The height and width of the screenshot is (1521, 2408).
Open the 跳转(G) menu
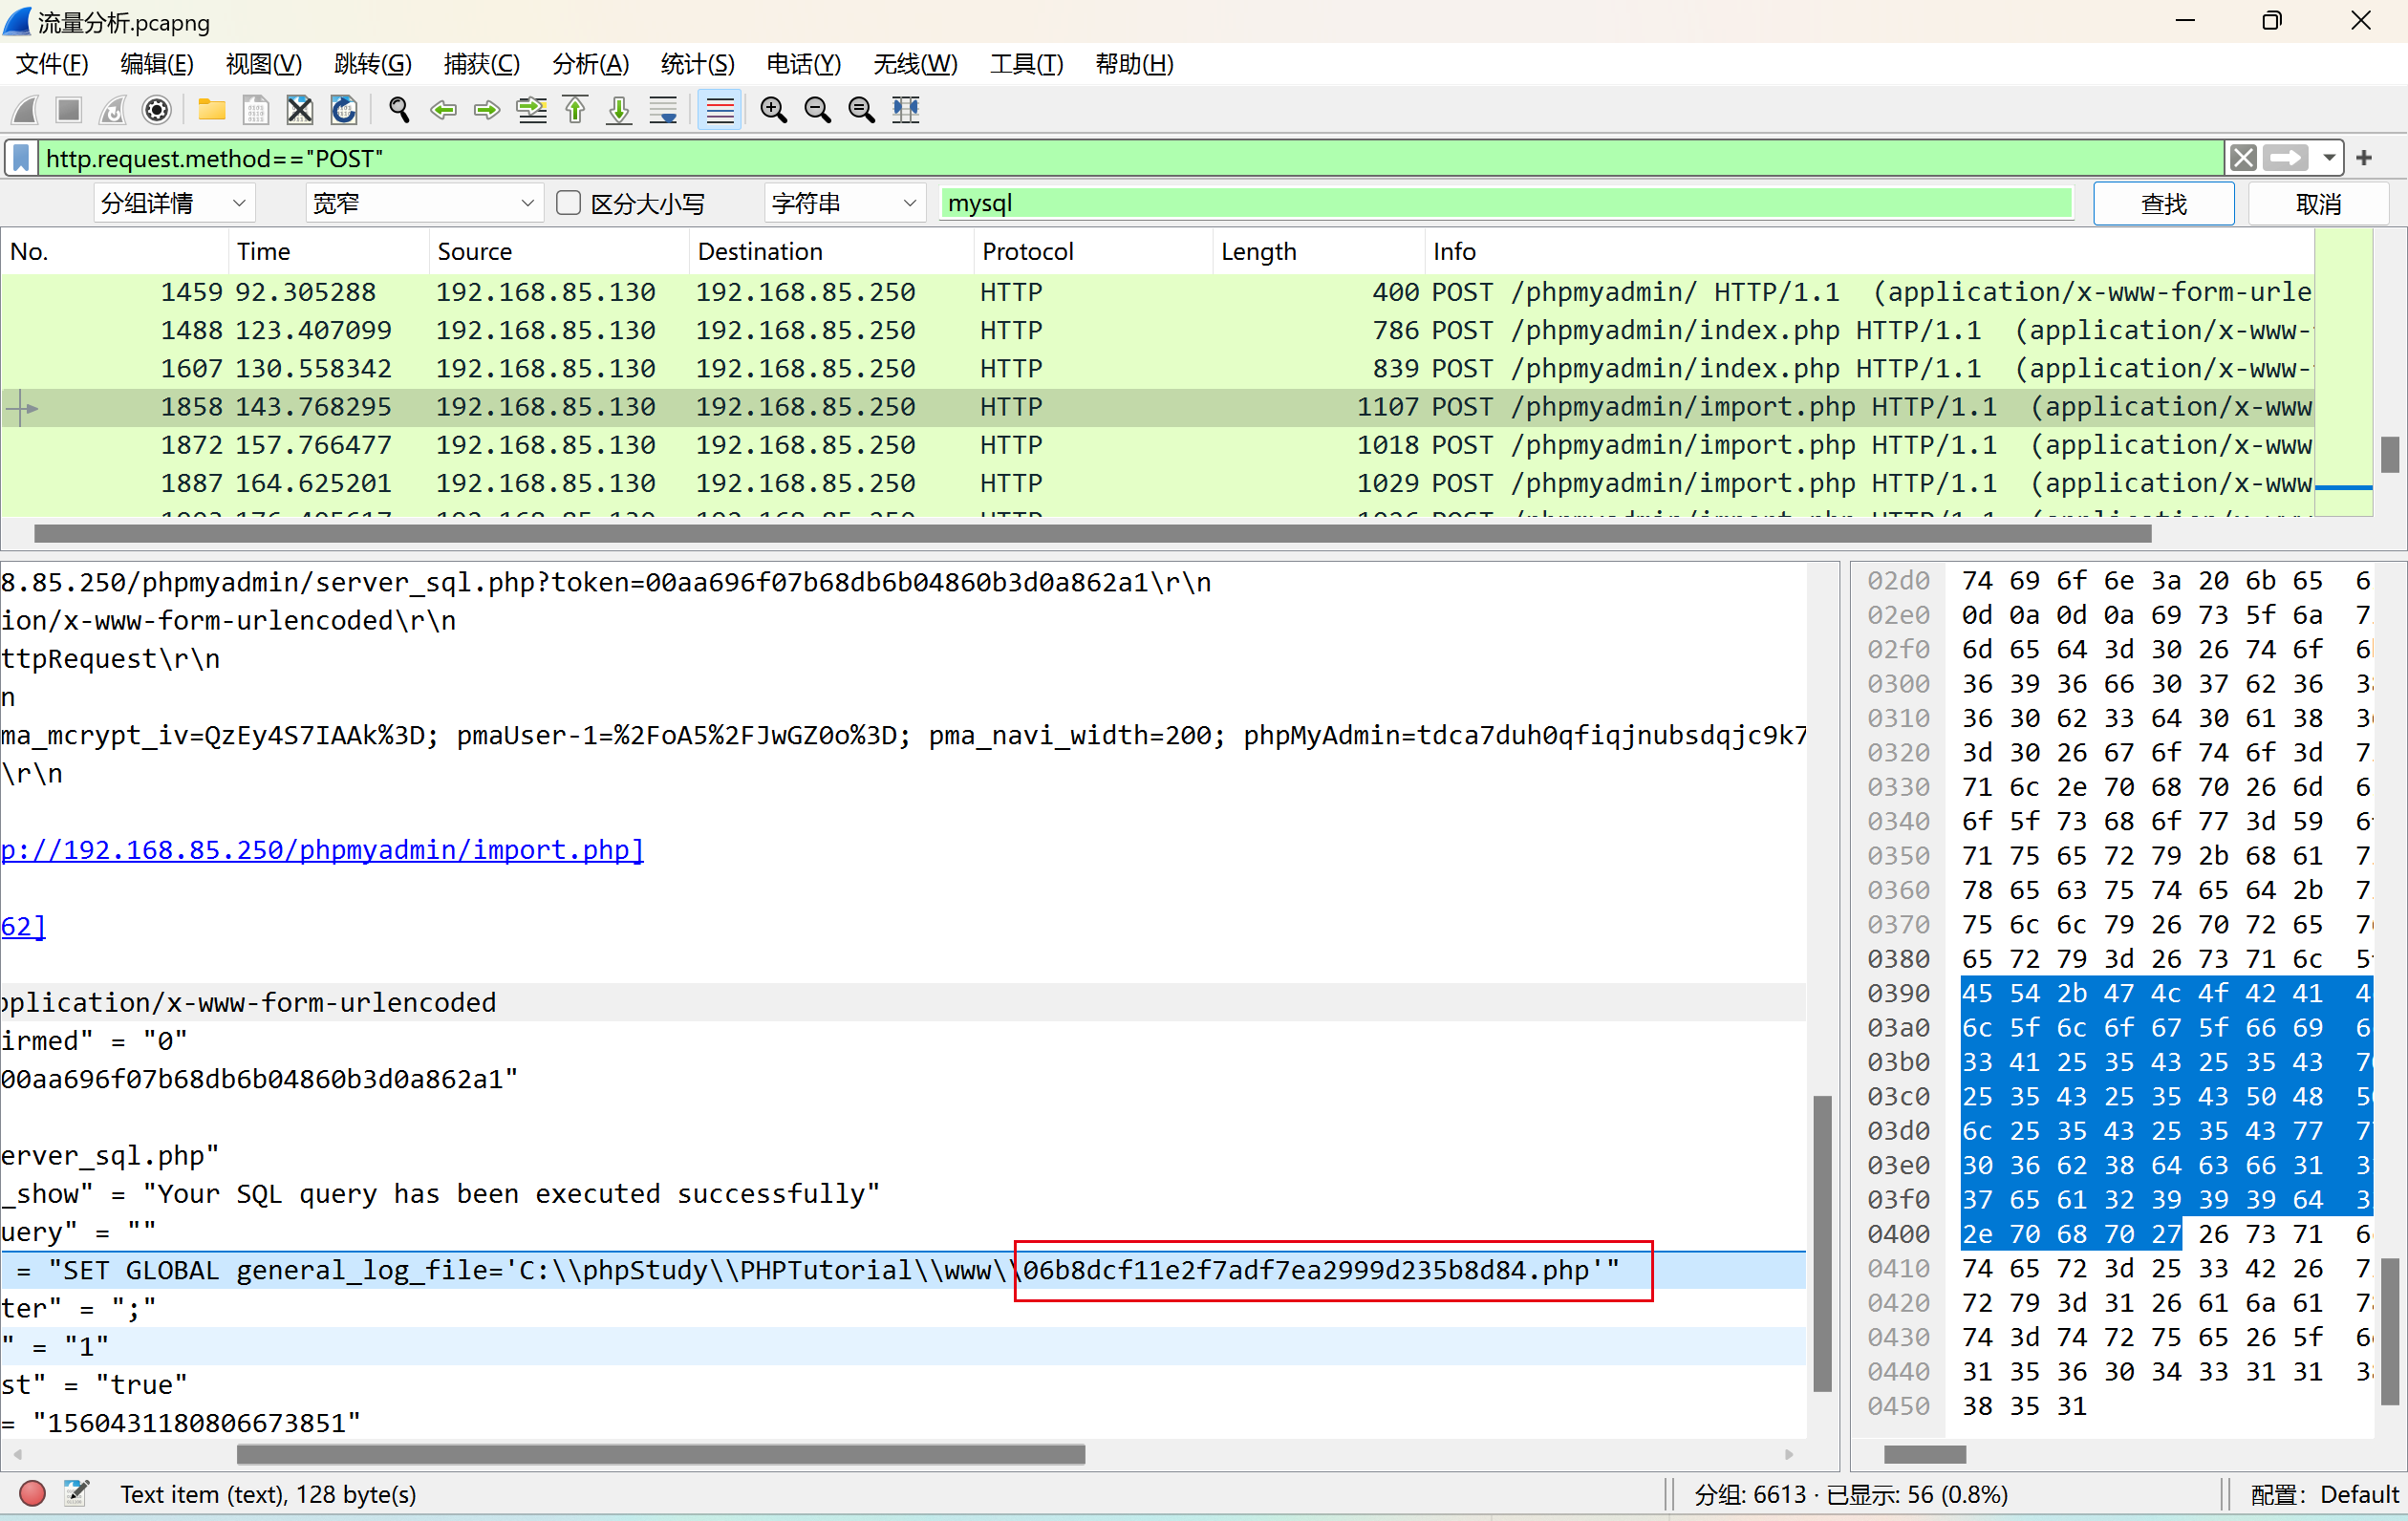373,64
